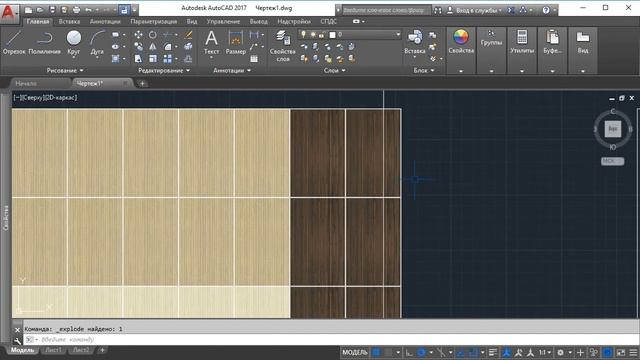The image size is (640, 360).
Task: Toggle snap mode in status bar
Action: click(388, 352)
